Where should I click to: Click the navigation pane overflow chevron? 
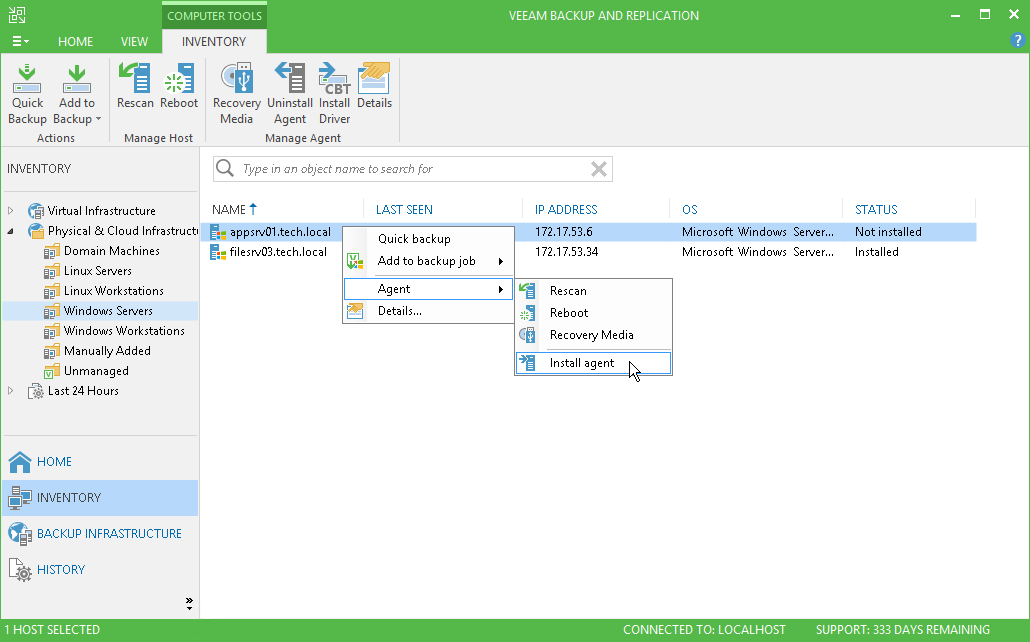[189, 604]
